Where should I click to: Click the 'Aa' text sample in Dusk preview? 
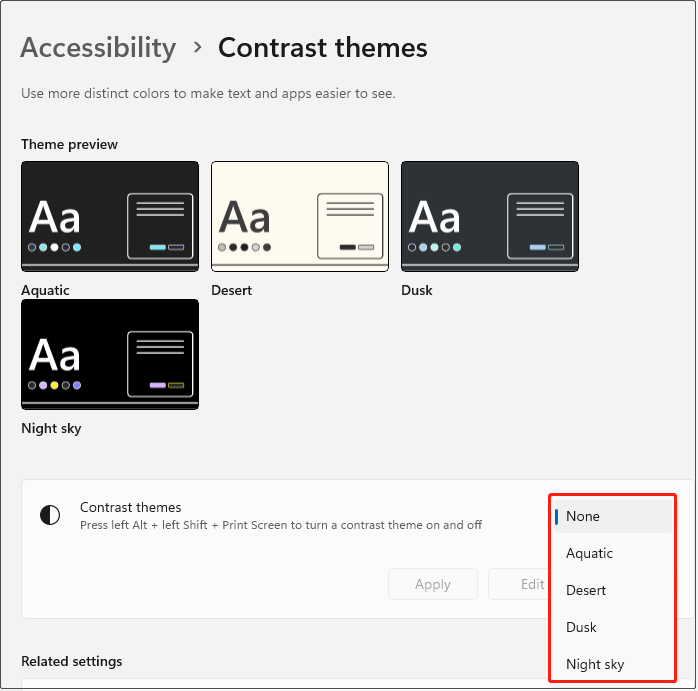(435, 217)
